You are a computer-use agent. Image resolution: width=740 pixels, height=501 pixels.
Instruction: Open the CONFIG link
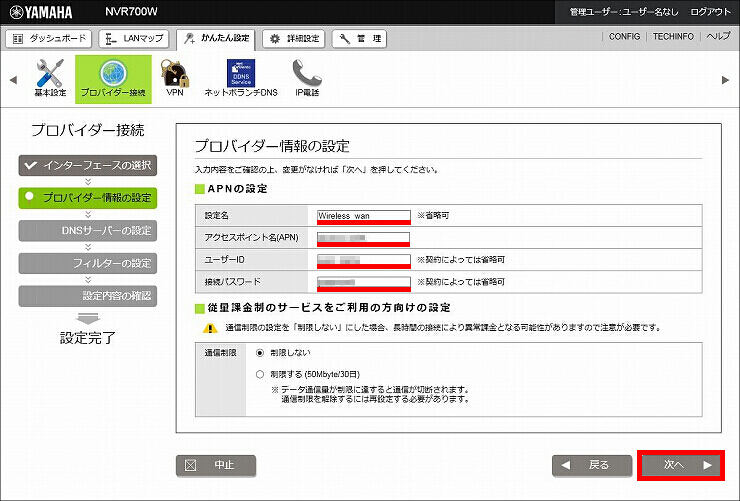[624, 36]
